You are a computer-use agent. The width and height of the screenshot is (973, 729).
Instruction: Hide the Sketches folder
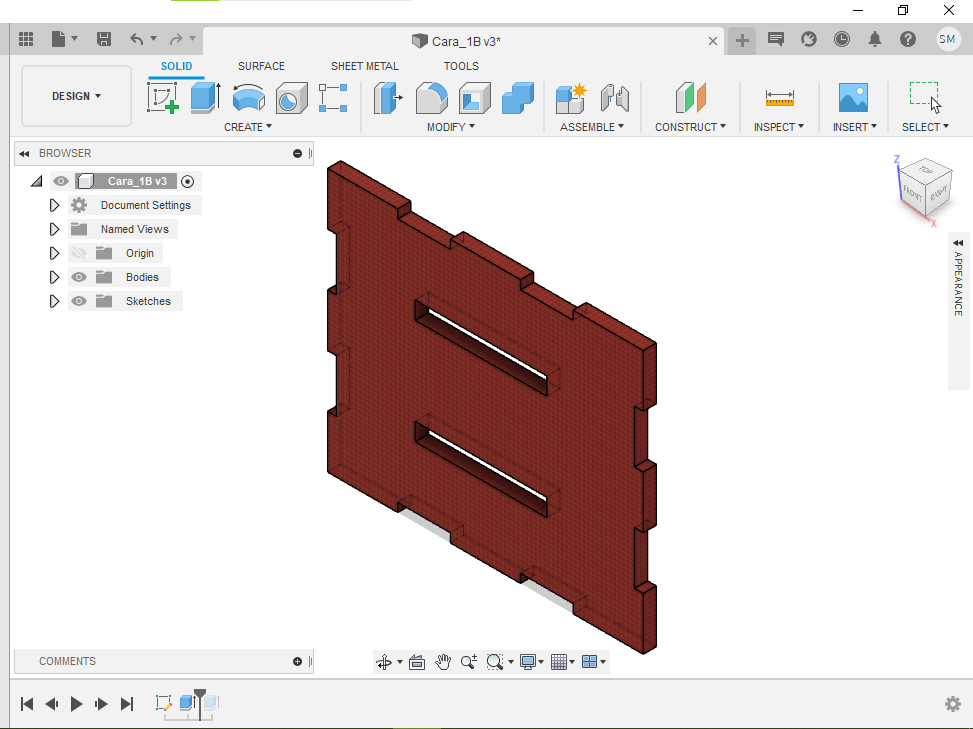pyautogui.click(x=79, y=302)
